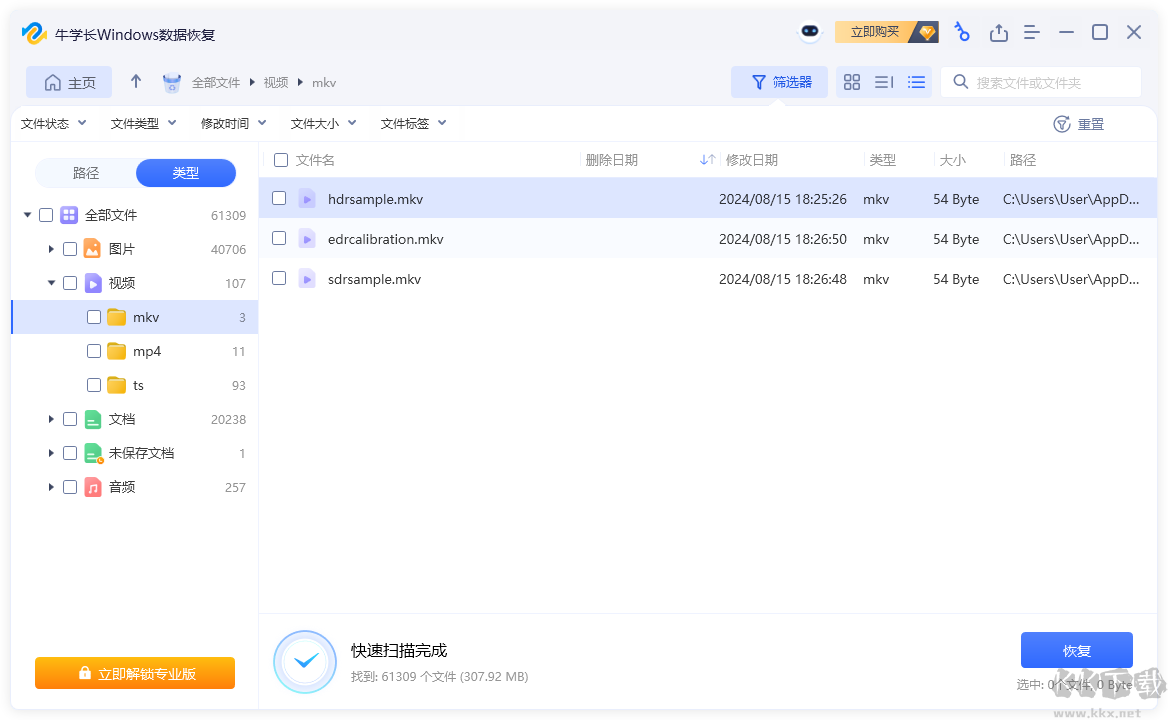Switch to the 路径 tab

(86, 172)
